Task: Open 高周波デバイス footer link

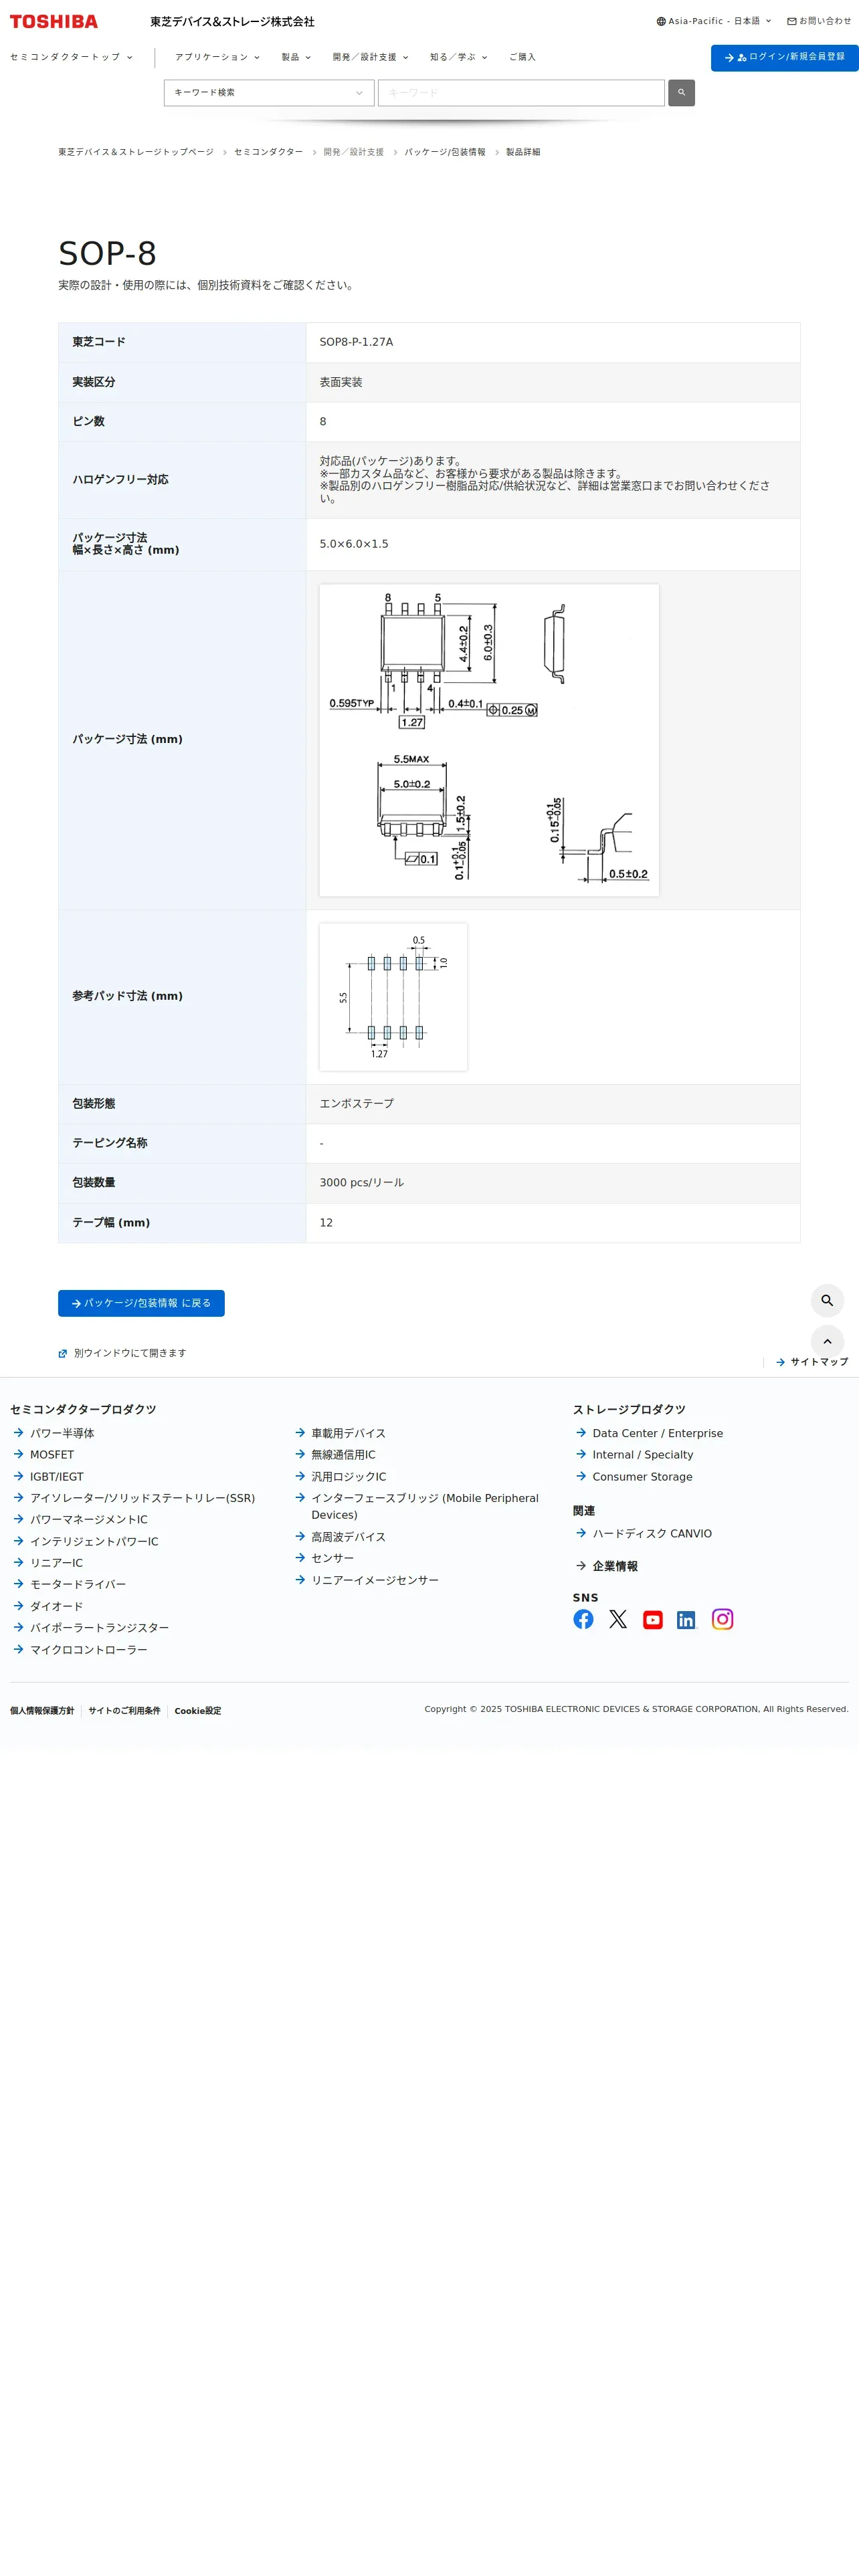Action: coord(348,1537)
